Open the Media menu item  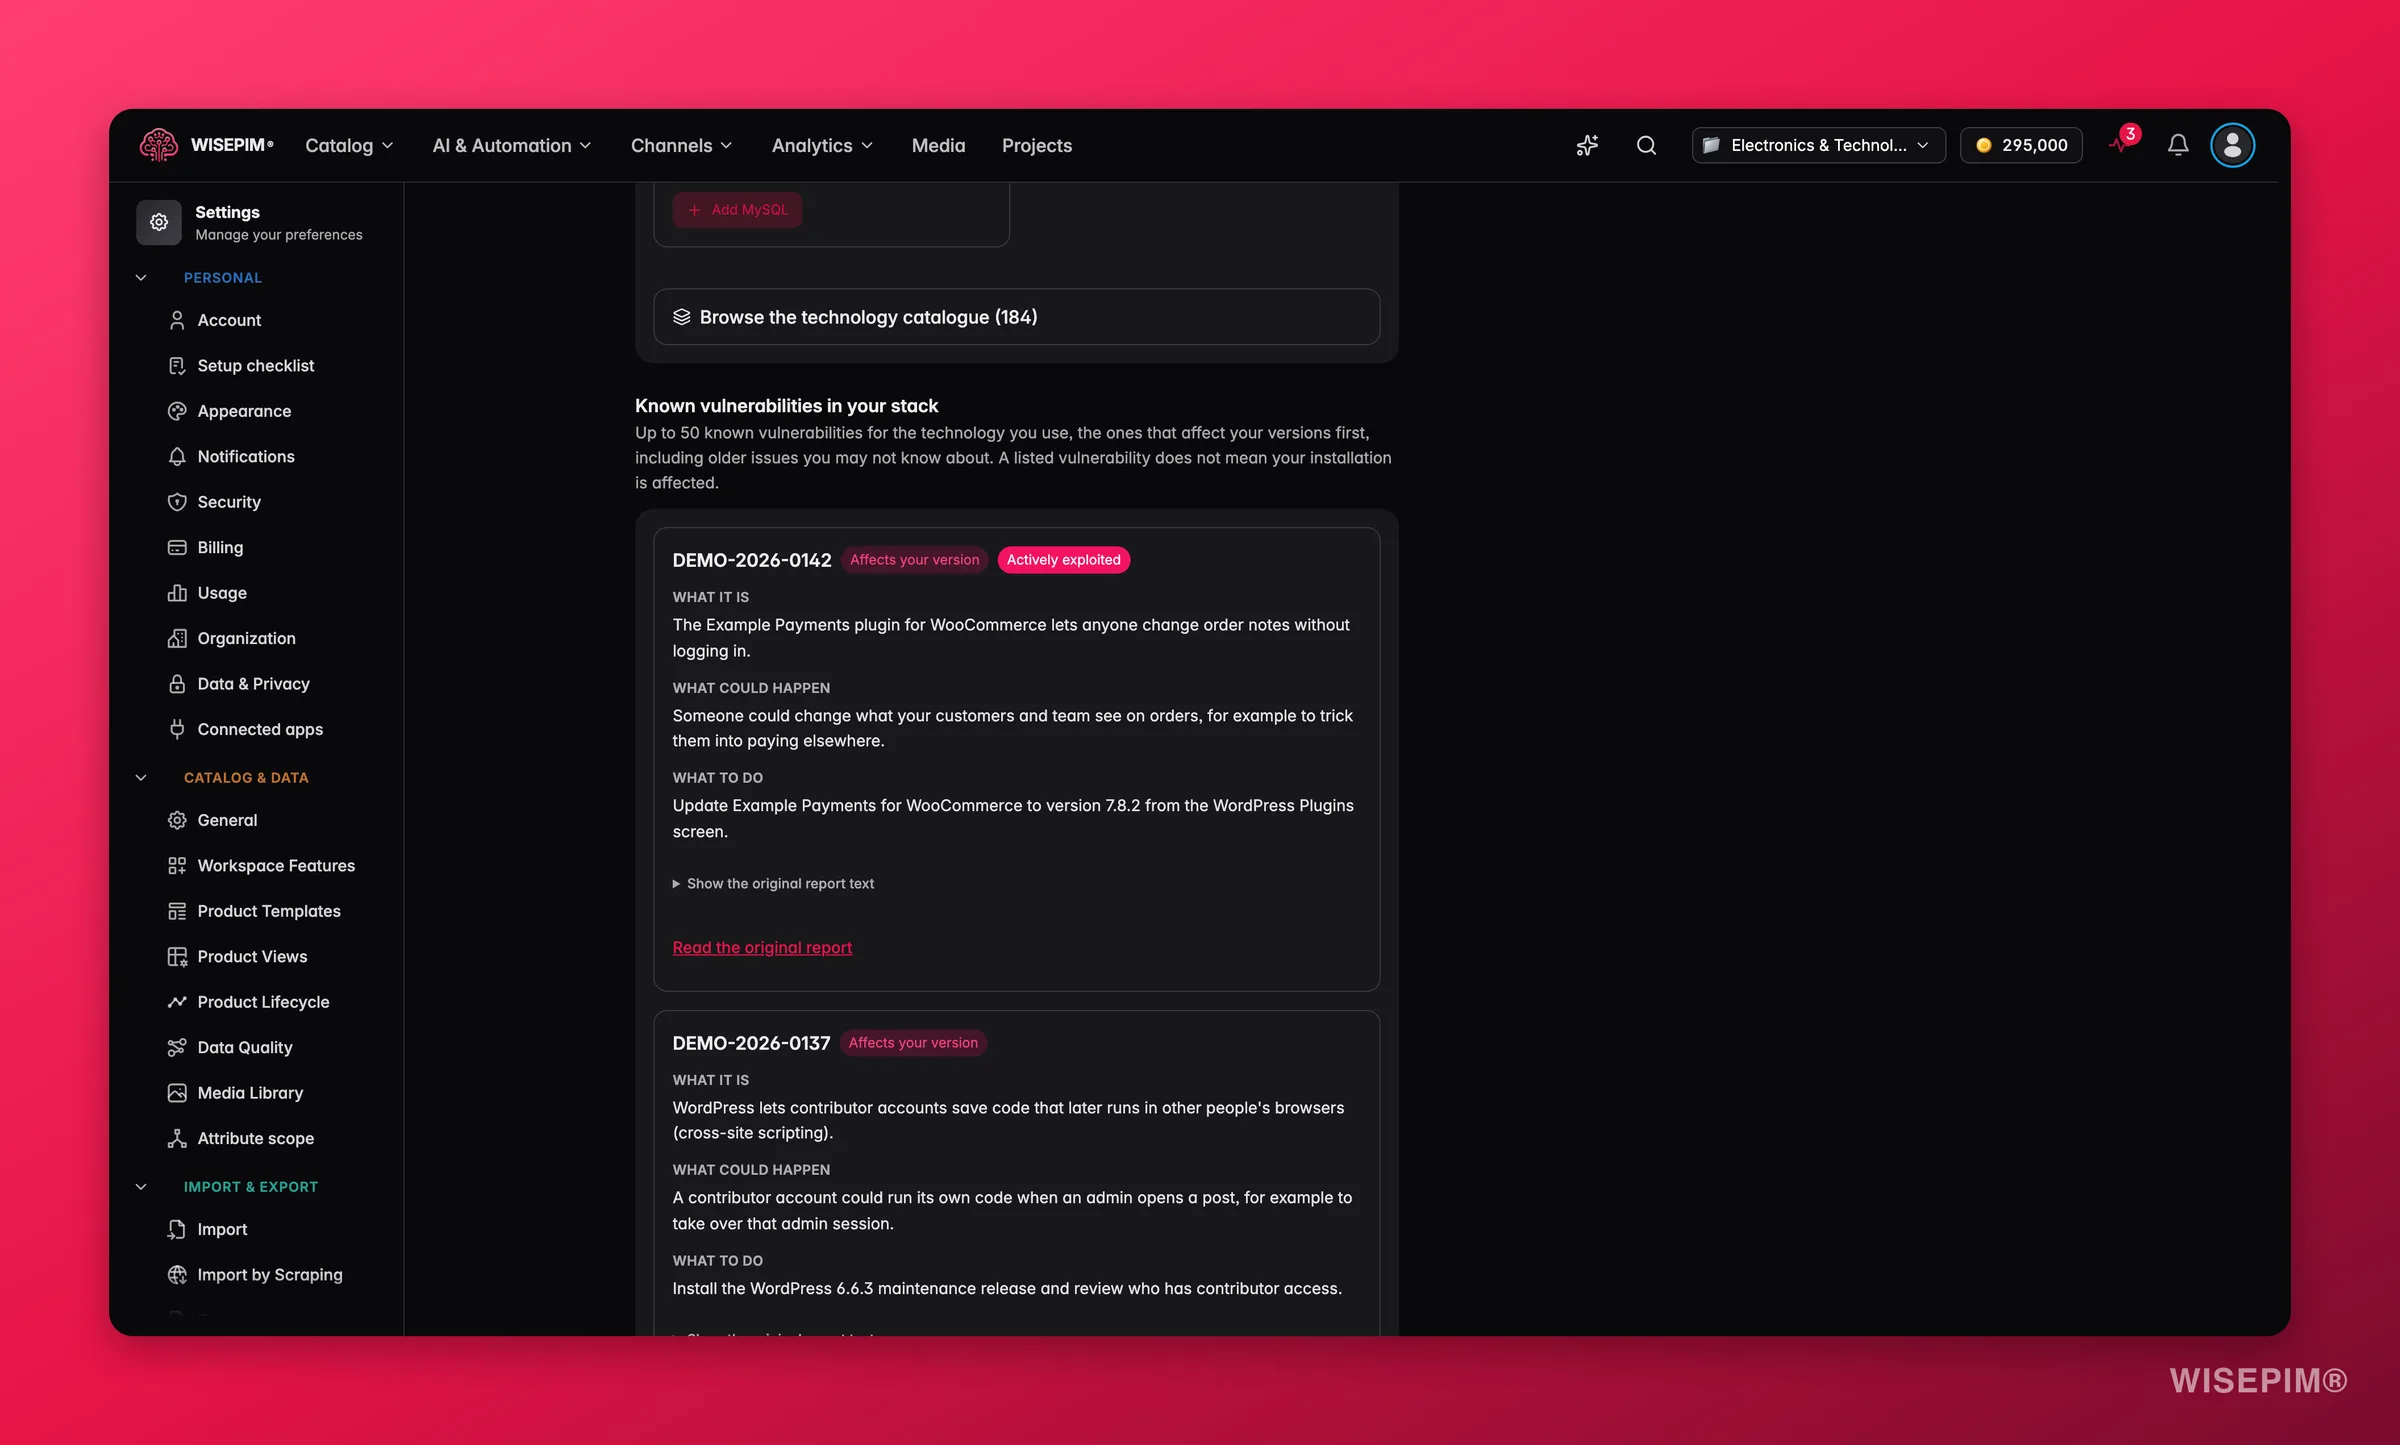(x=938, y=146)
